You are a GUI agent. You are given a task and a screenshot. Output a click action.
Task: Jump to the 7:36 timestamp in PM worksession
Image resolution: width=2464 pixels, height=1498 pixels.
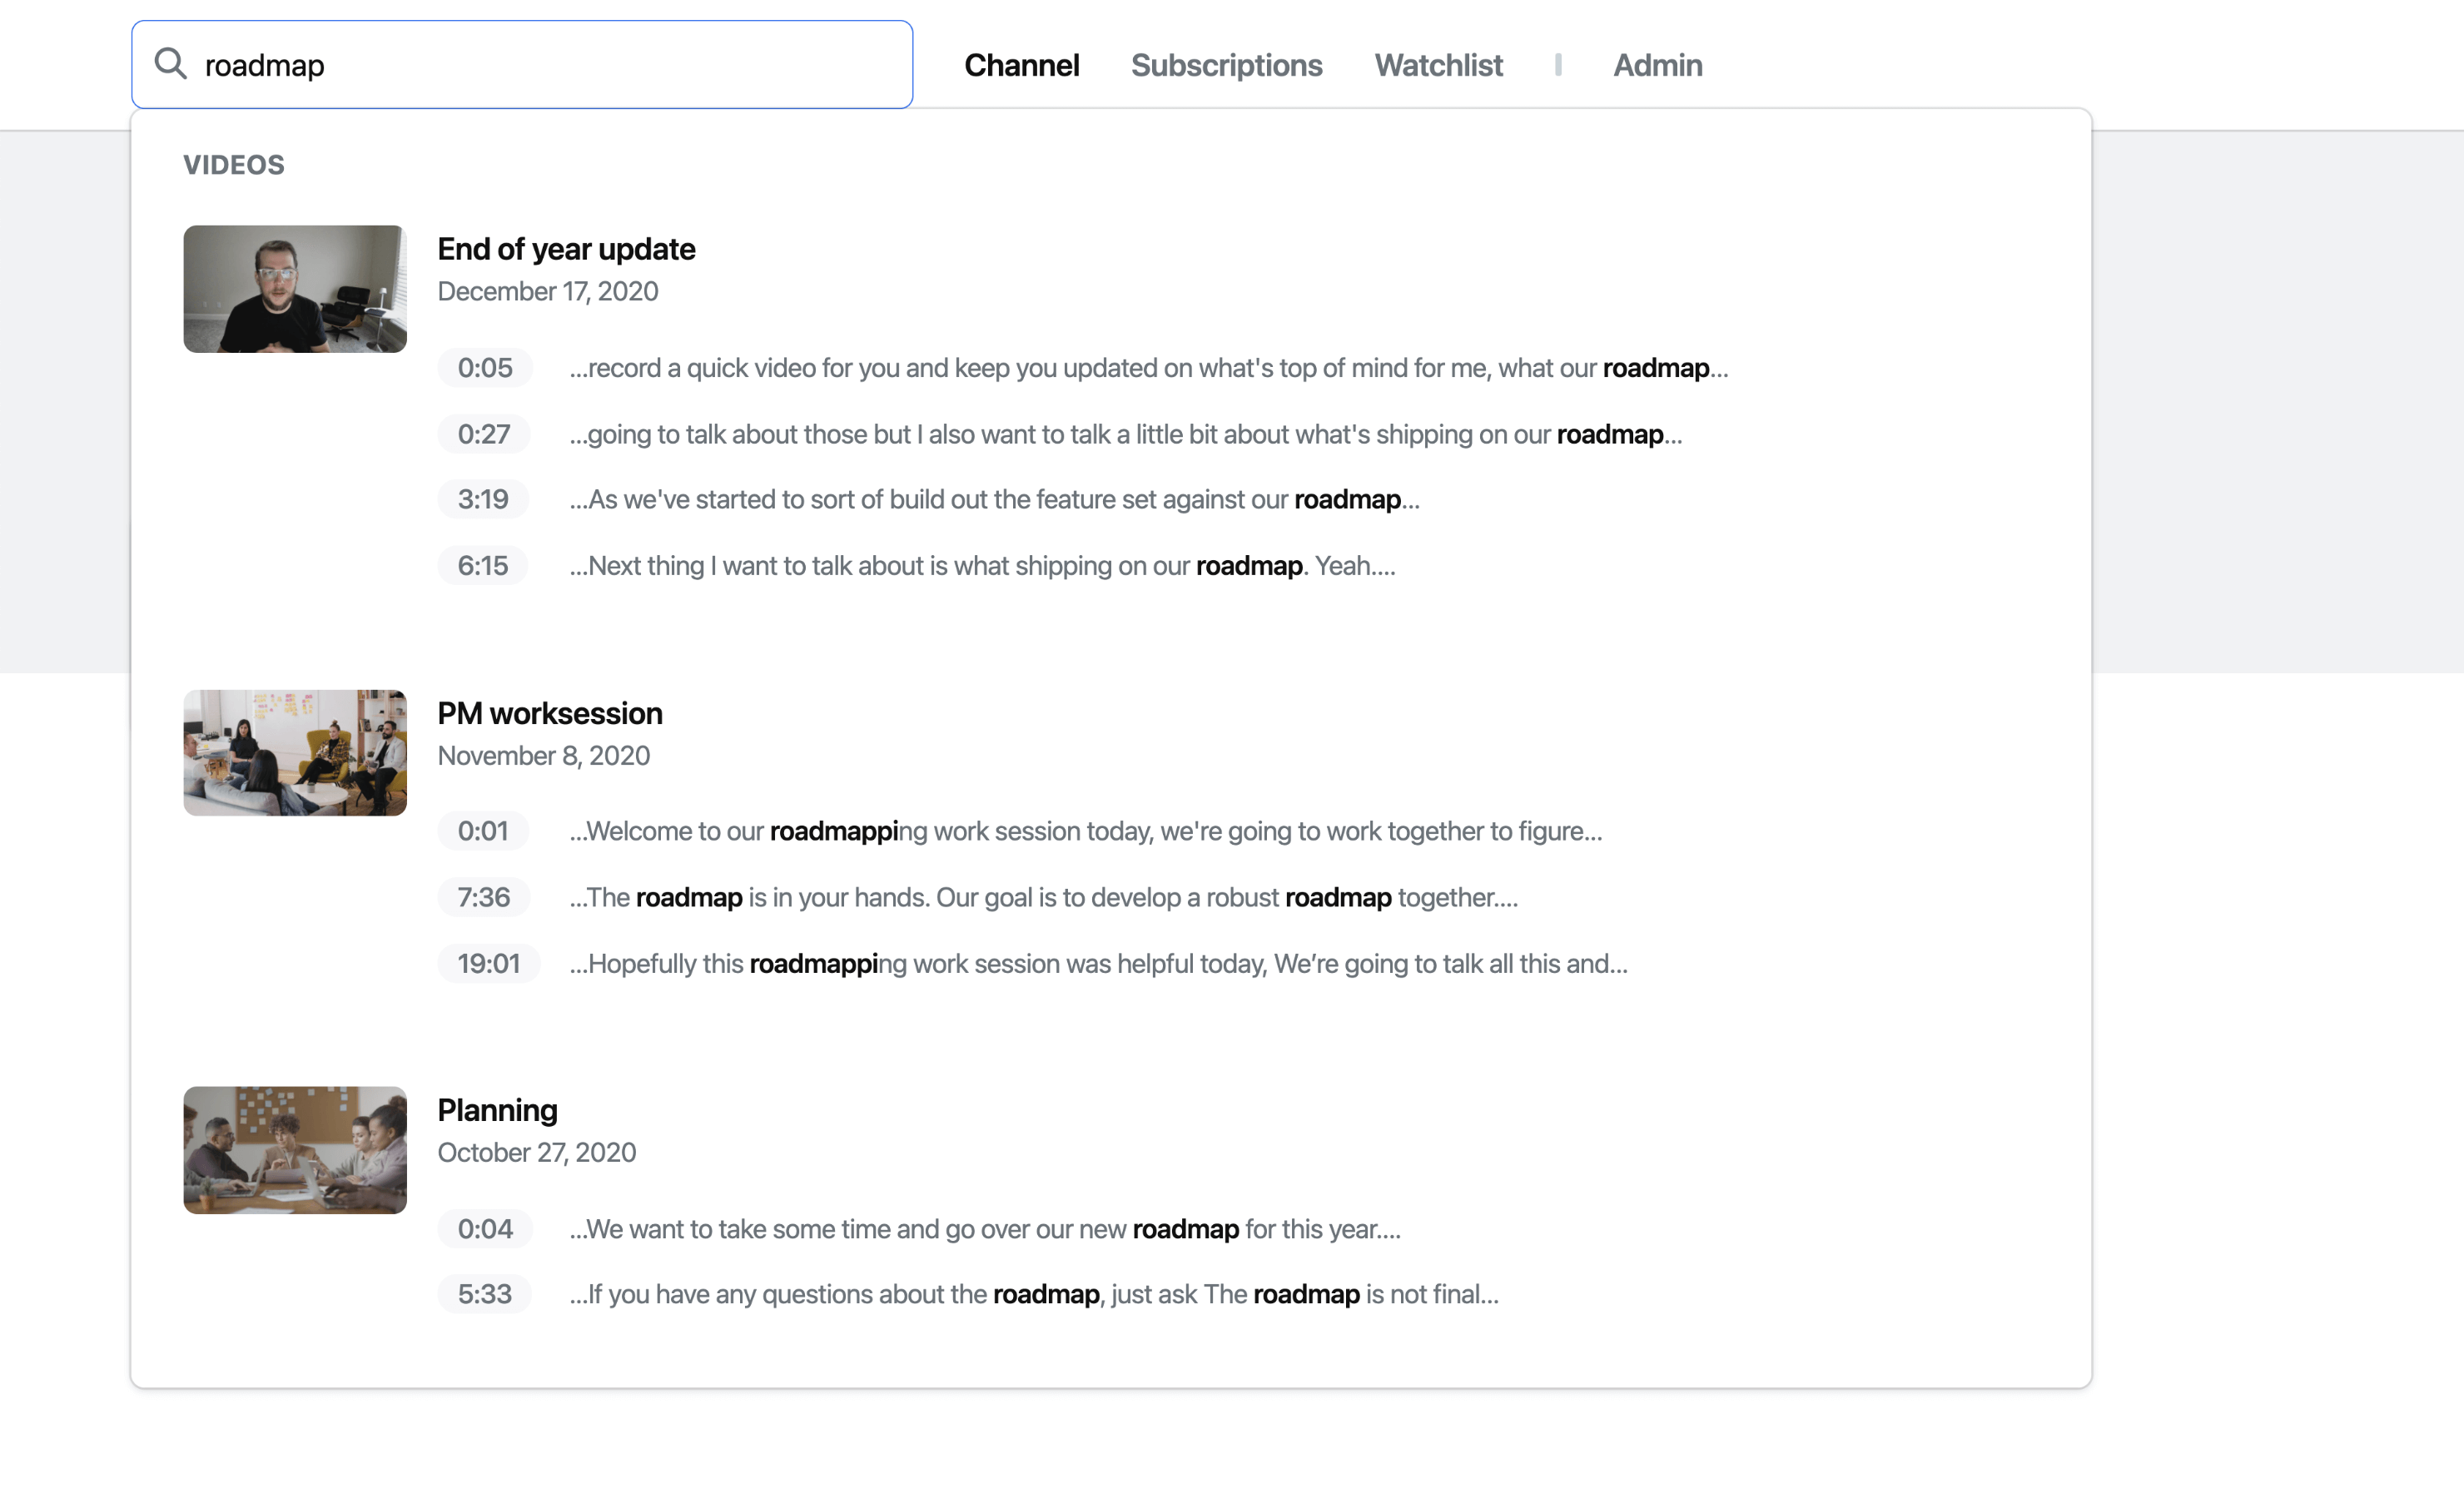click(484, 897)
